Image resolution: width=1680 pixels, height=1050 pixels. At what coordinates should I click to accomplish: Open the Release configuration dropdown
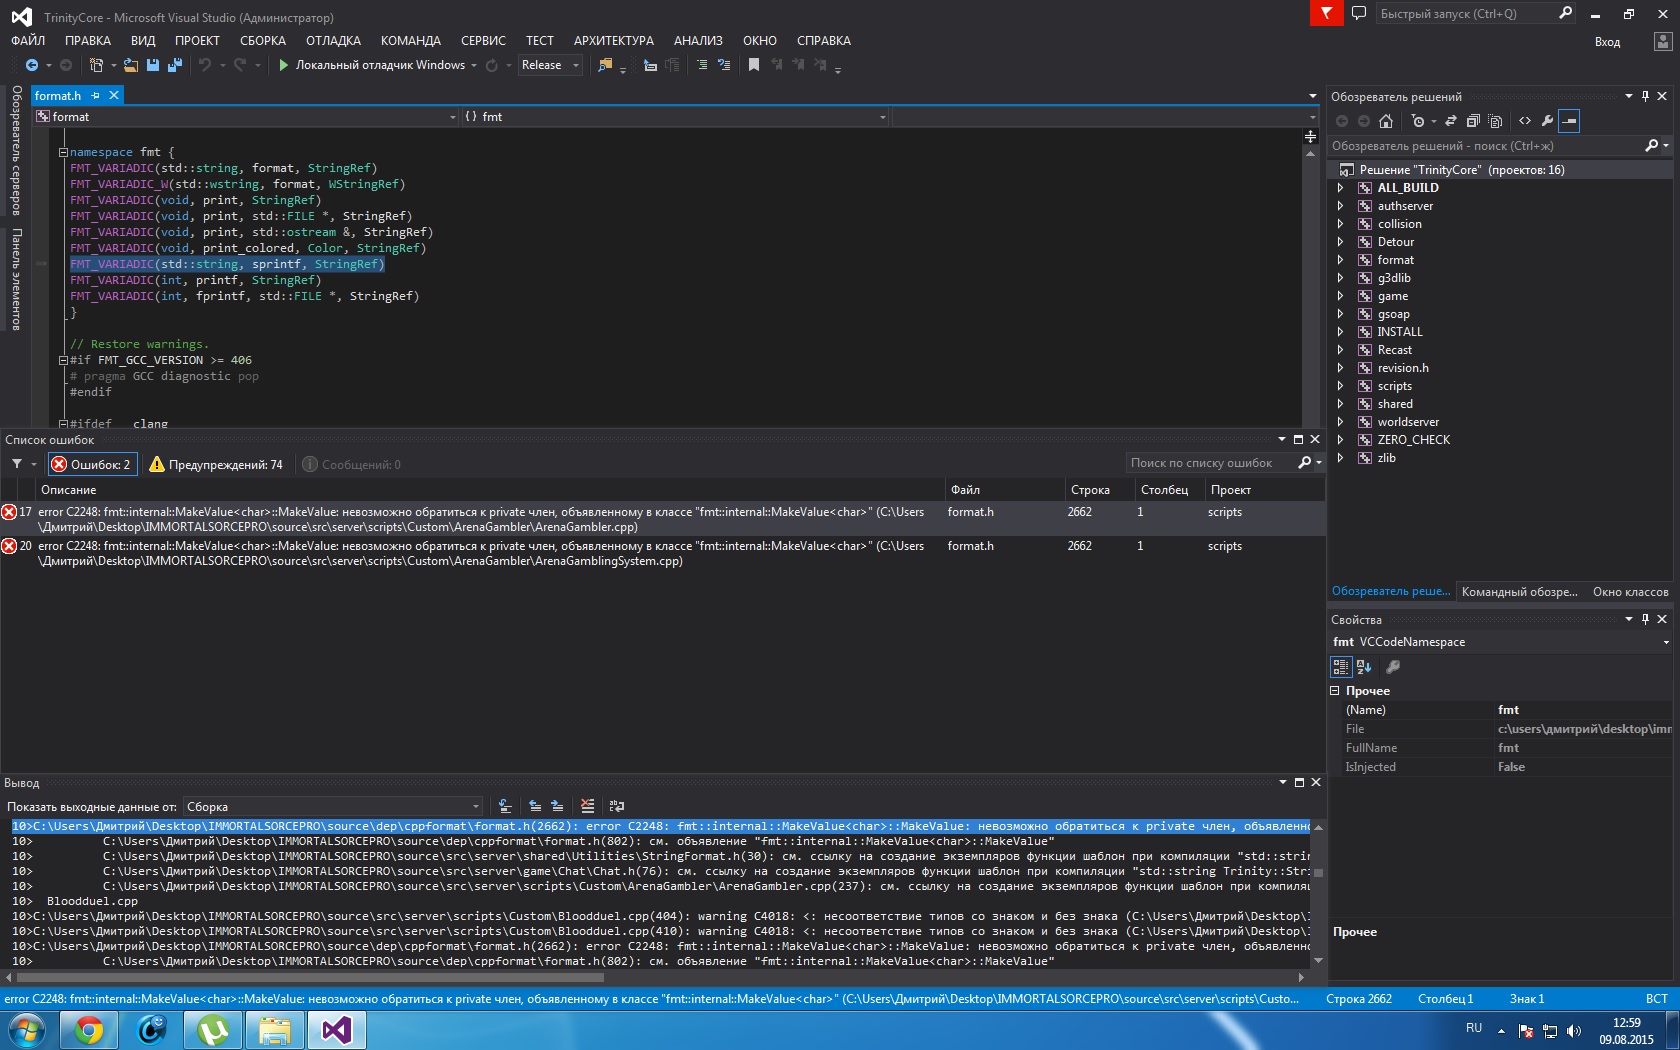(x=550, y=65)
